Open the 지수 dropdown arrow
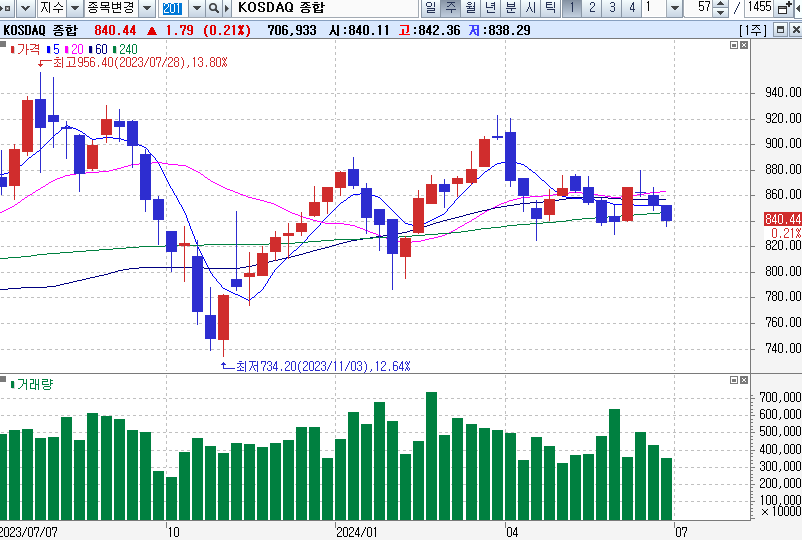The image size is (802, 540). [x=75, y=8]
